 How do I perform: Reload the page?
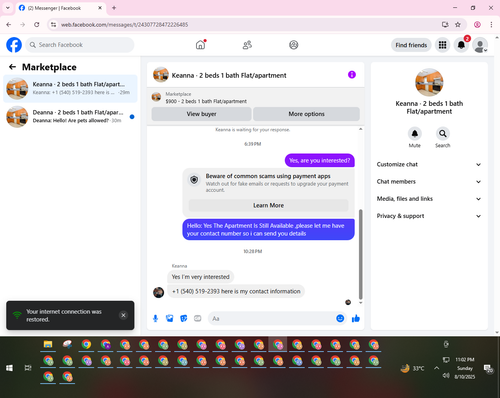point(37,24)
